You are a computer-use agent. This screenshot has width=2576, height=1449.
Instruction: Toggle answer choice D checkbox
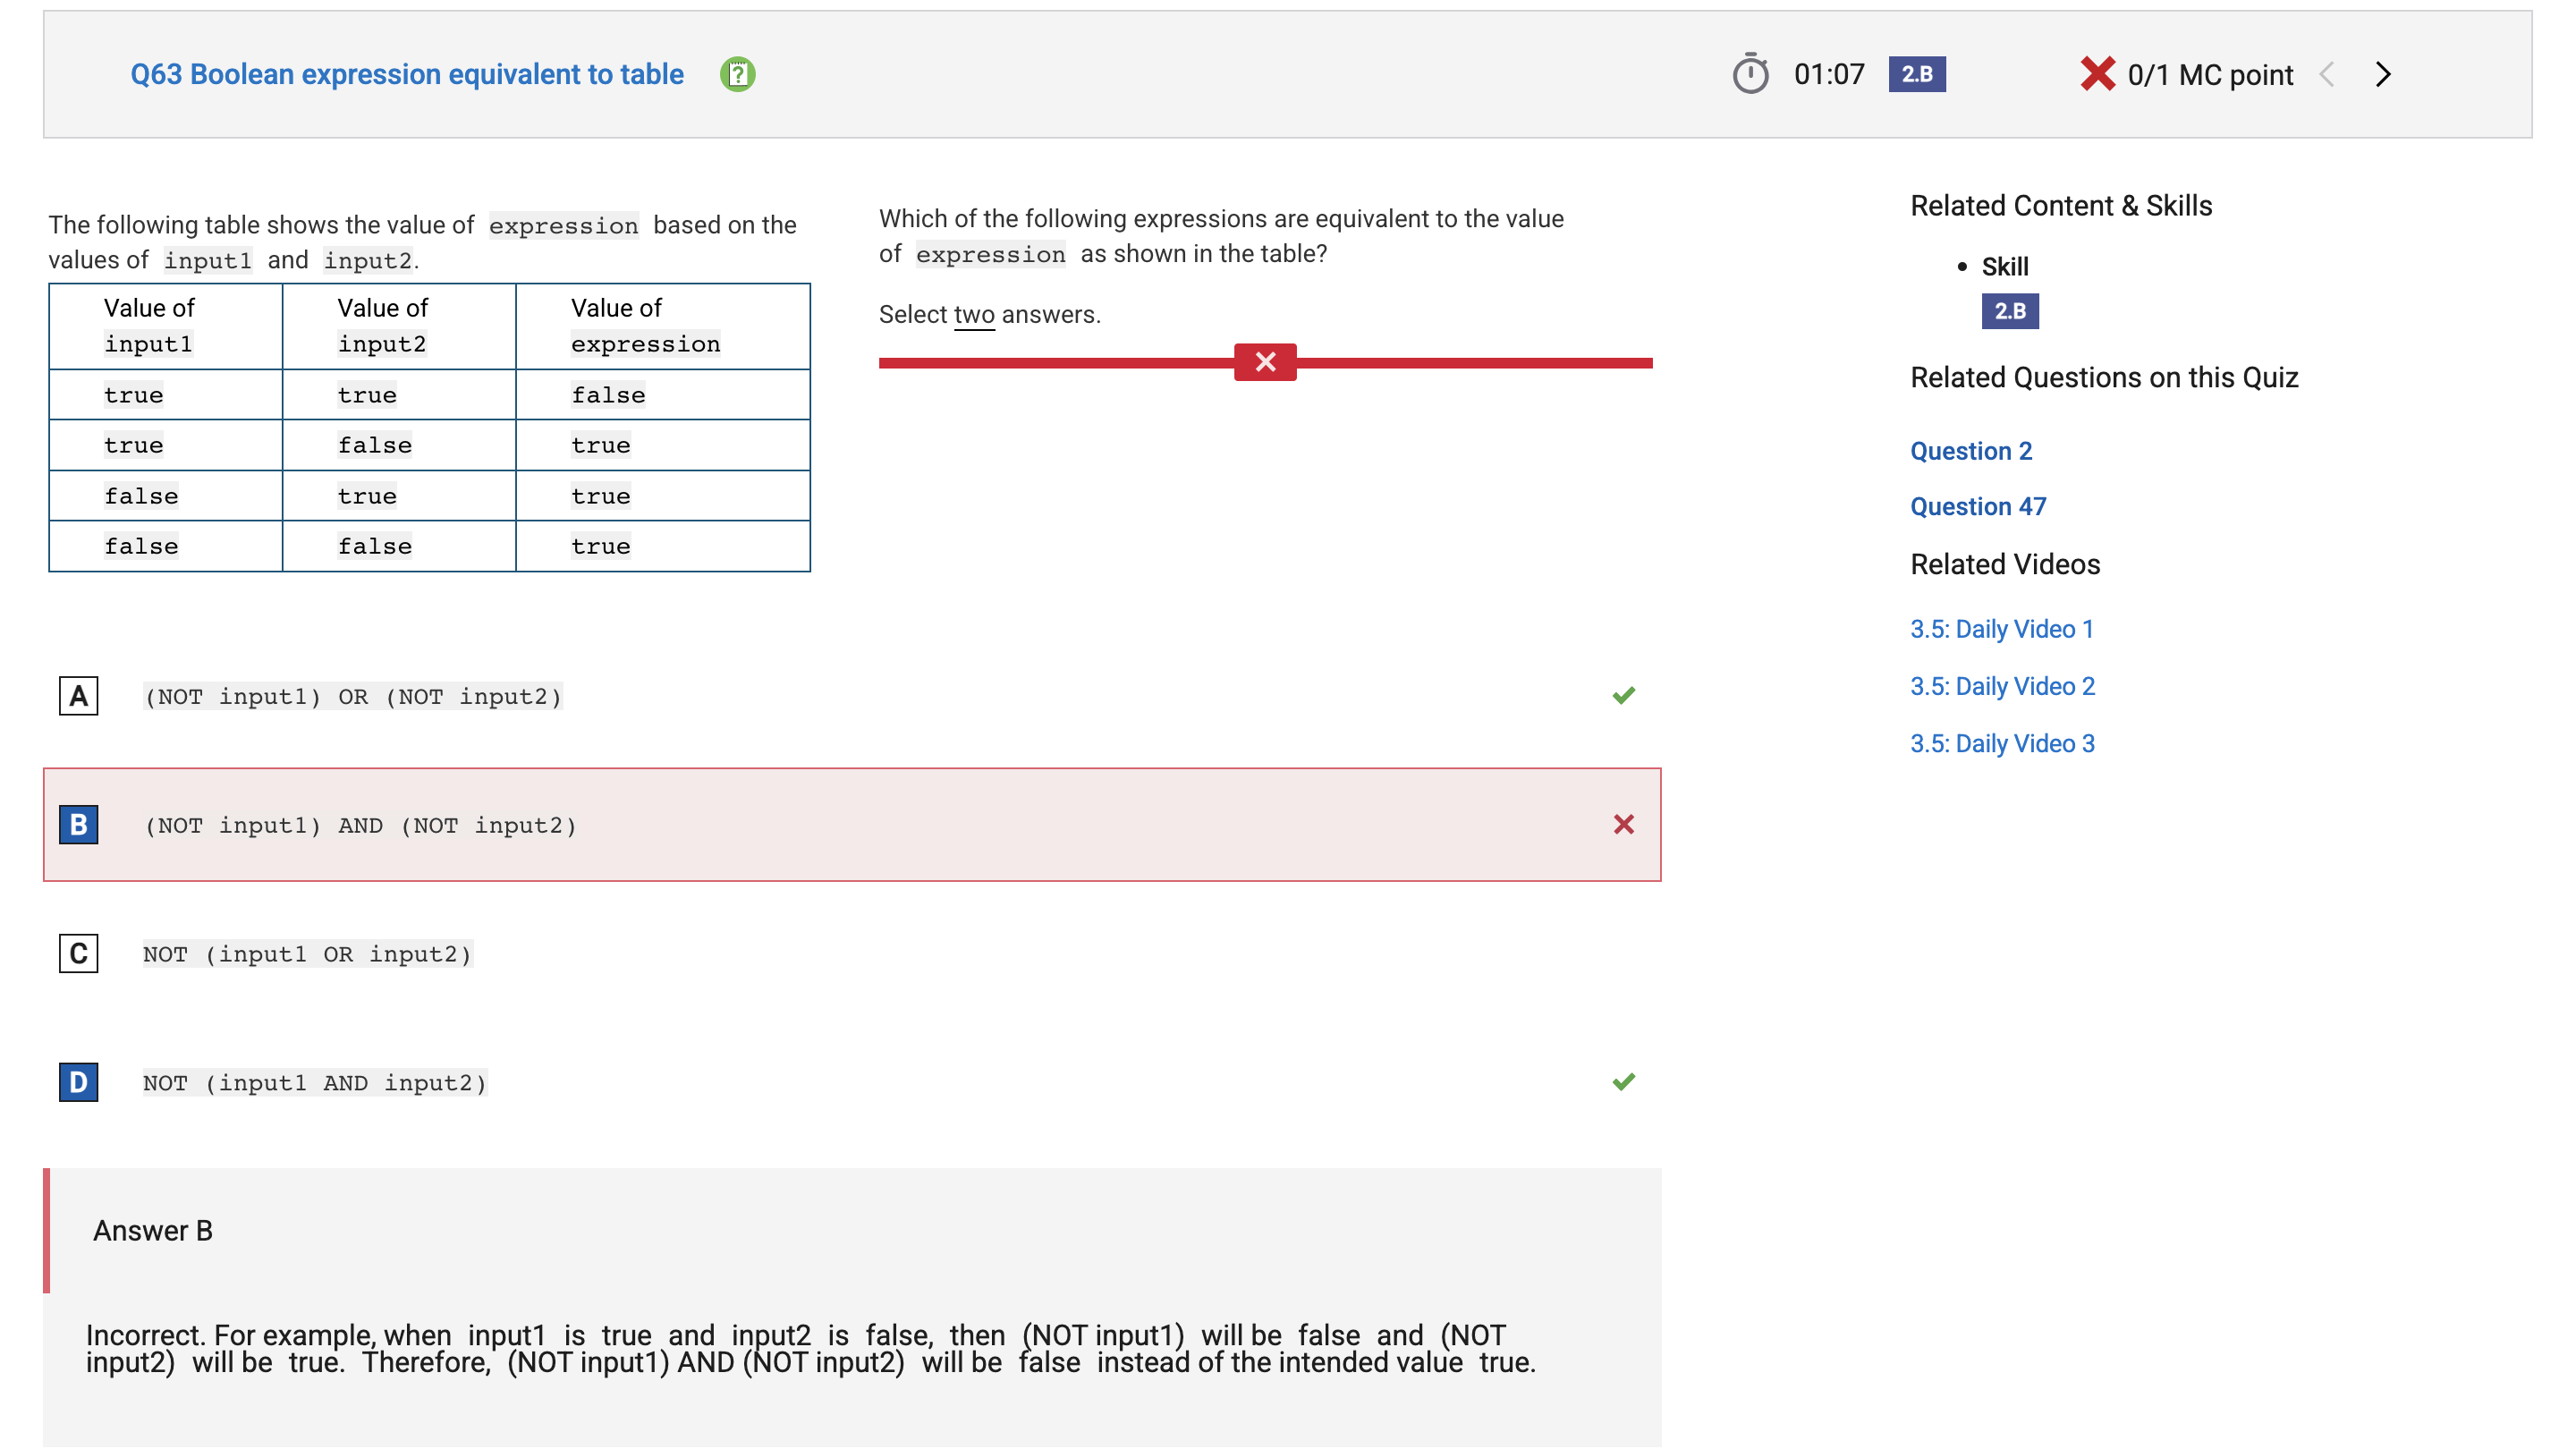coord(78,1083)
